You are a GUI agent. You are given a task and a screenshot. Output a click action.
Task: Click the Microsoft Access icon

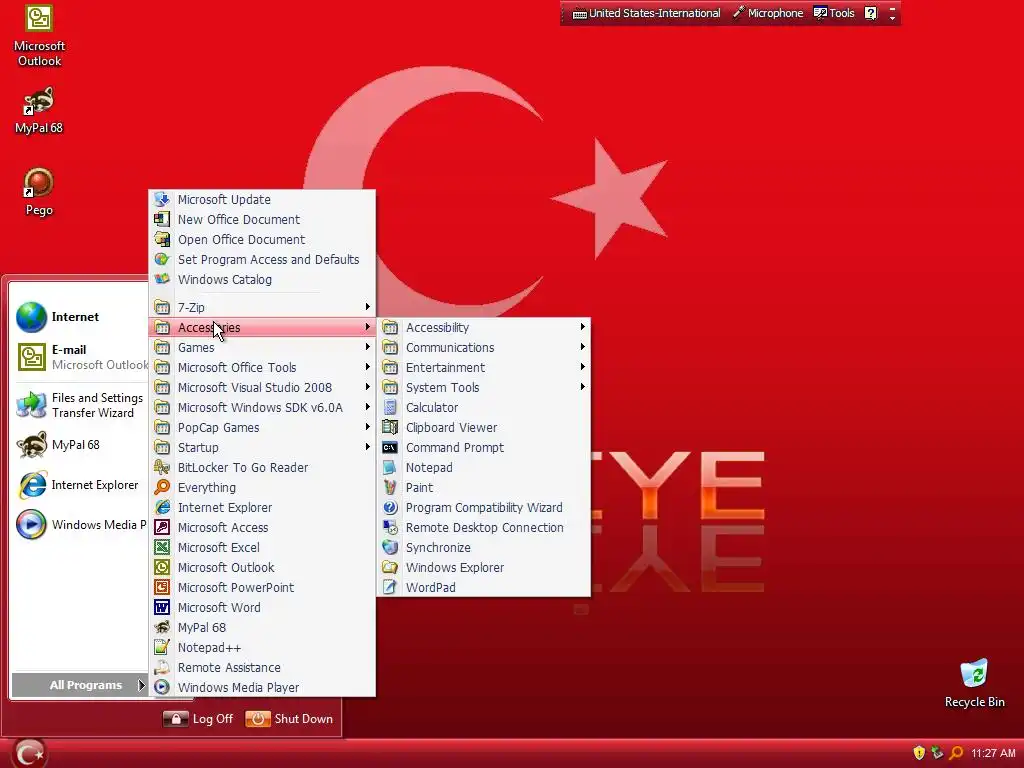[x=162, y=528]
